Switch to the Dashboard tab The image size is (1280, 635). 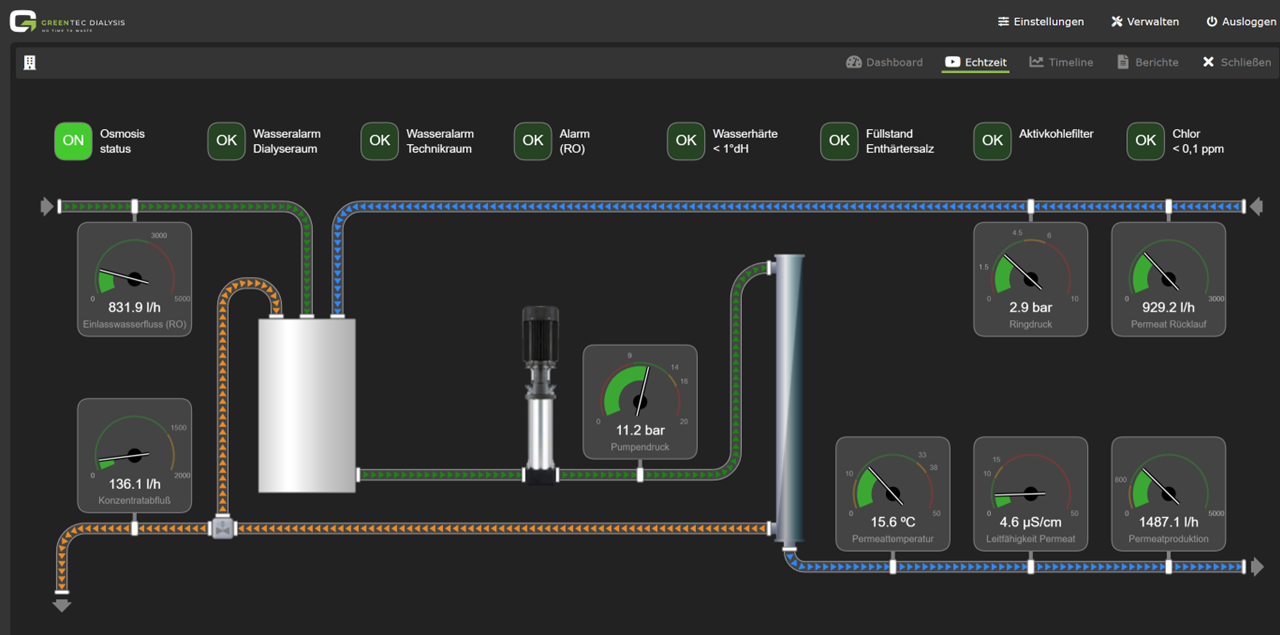(x=884, y=62)
